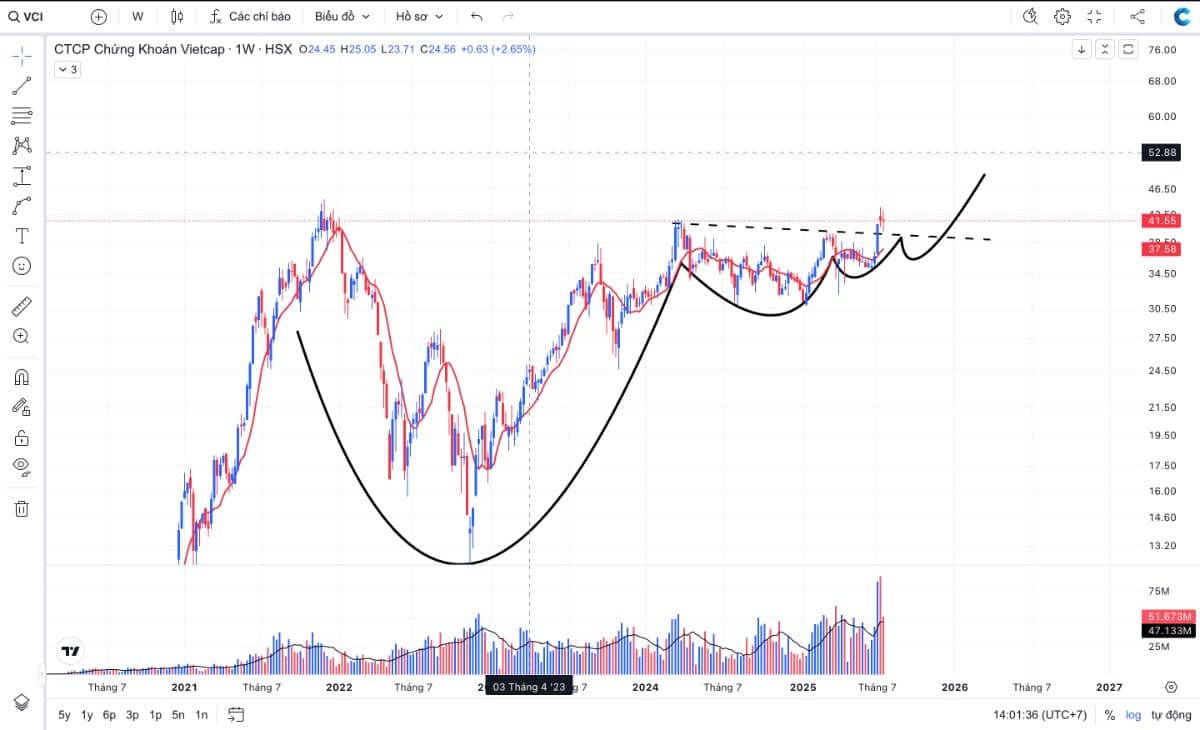Open candlestick chart style selector
This screenshot has width=1200, height=730.
coord(177,16)
